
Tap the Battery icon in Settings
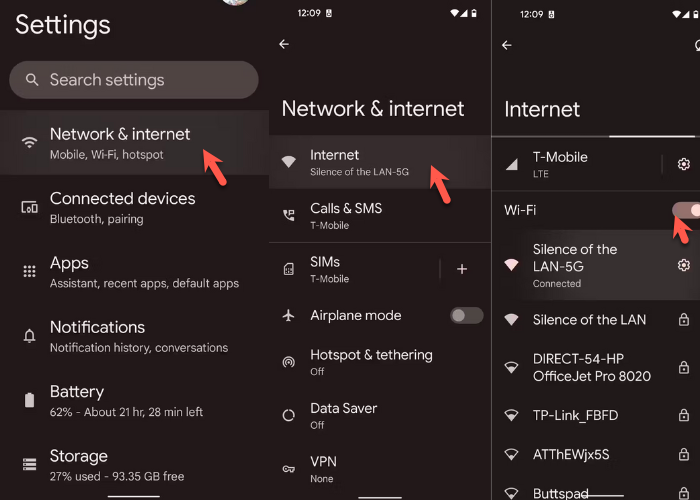29,400
